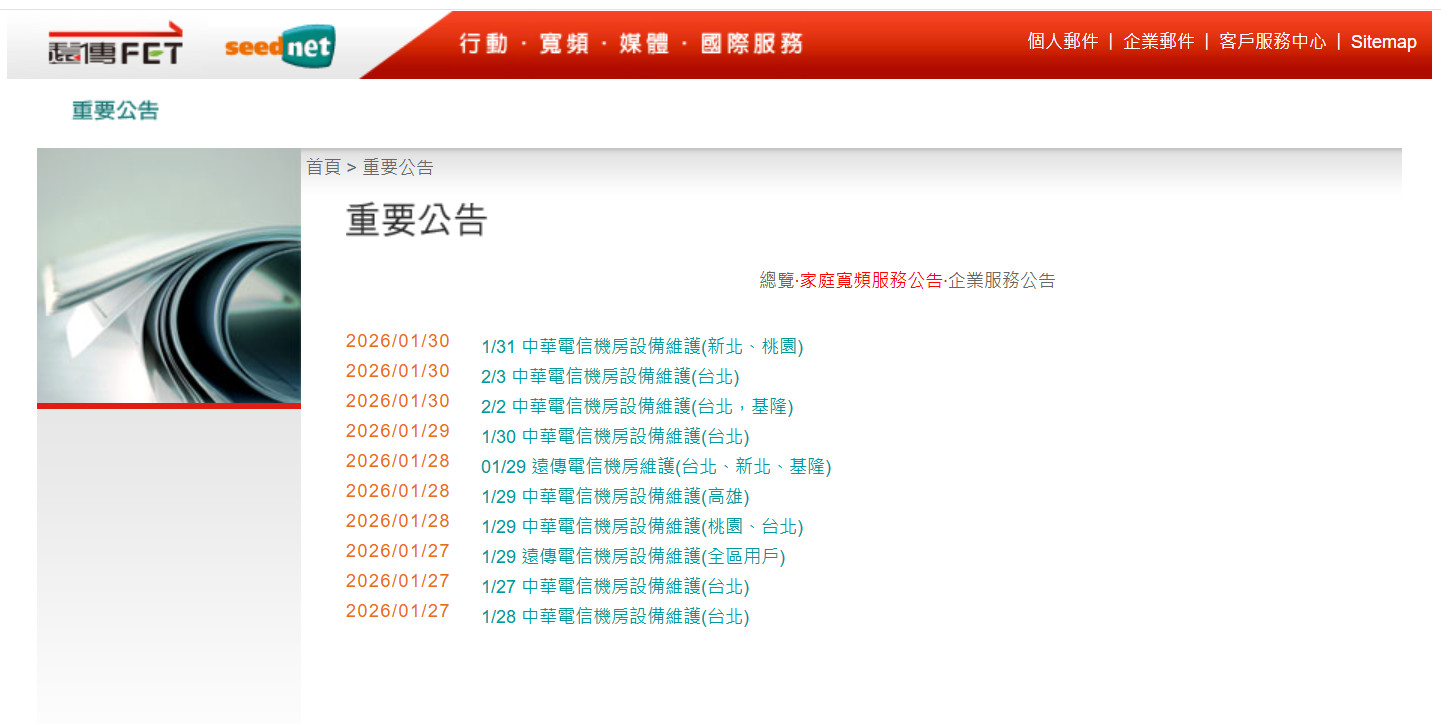
Task: Open 1/29 中華電信 notice for 高雄
Action: click(615, 497)
